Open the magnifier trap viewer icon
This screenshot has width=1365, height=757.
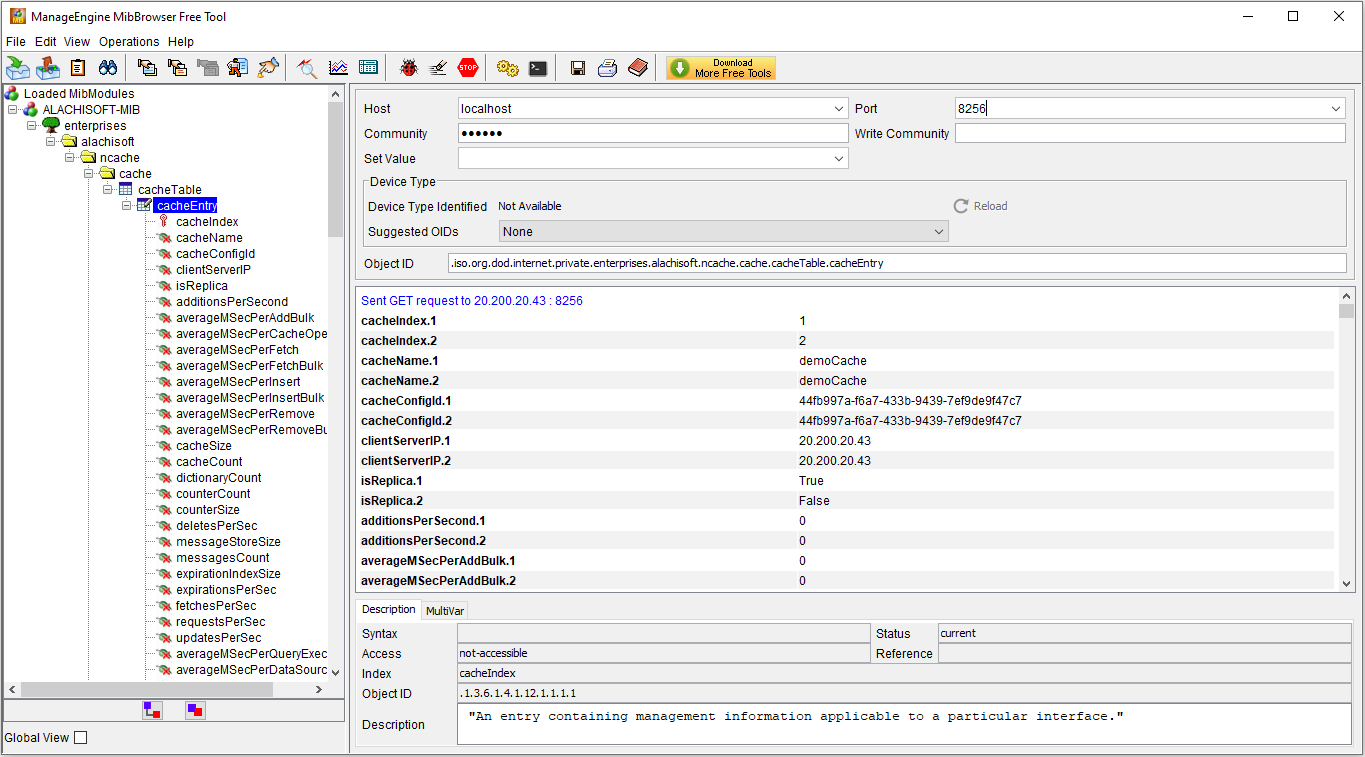click(308, 68)
